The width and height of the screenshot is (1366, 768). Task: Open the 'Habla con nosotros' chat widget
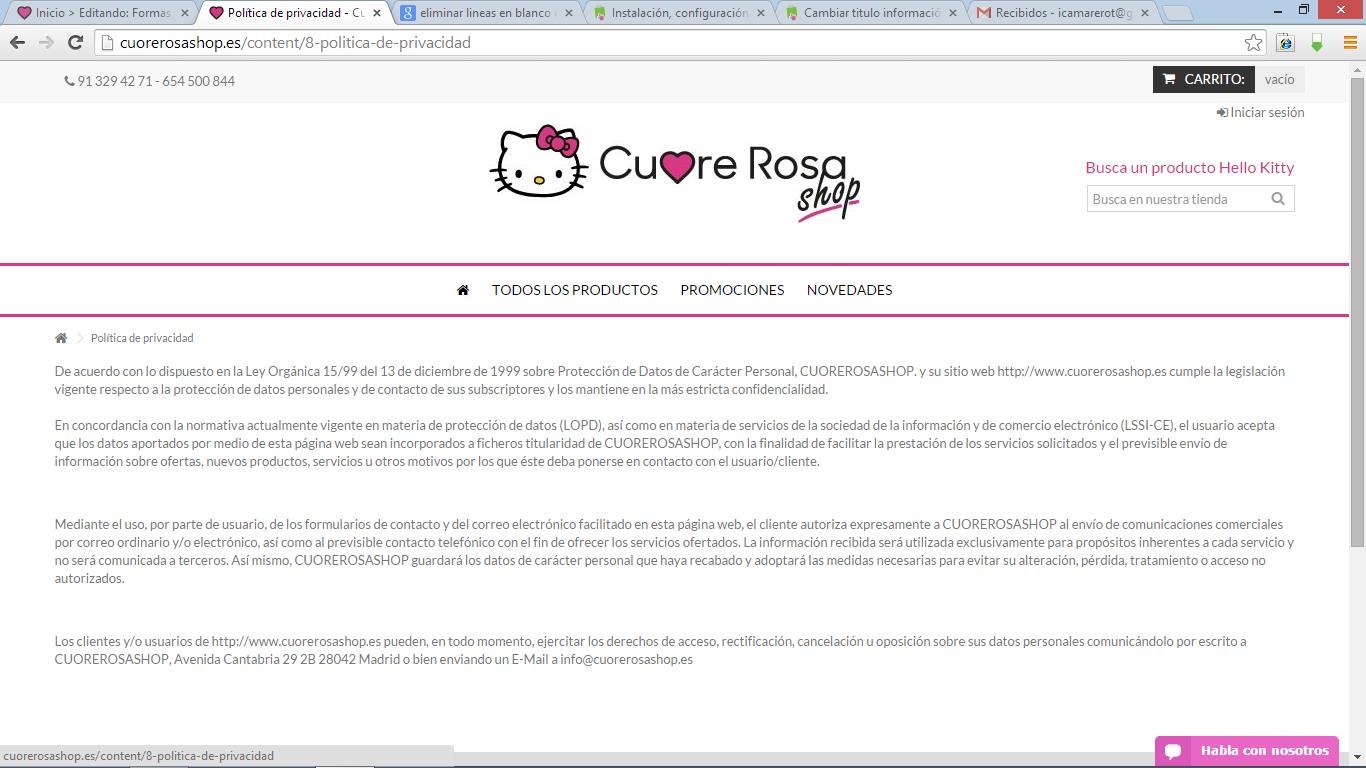coord(1247,751)
